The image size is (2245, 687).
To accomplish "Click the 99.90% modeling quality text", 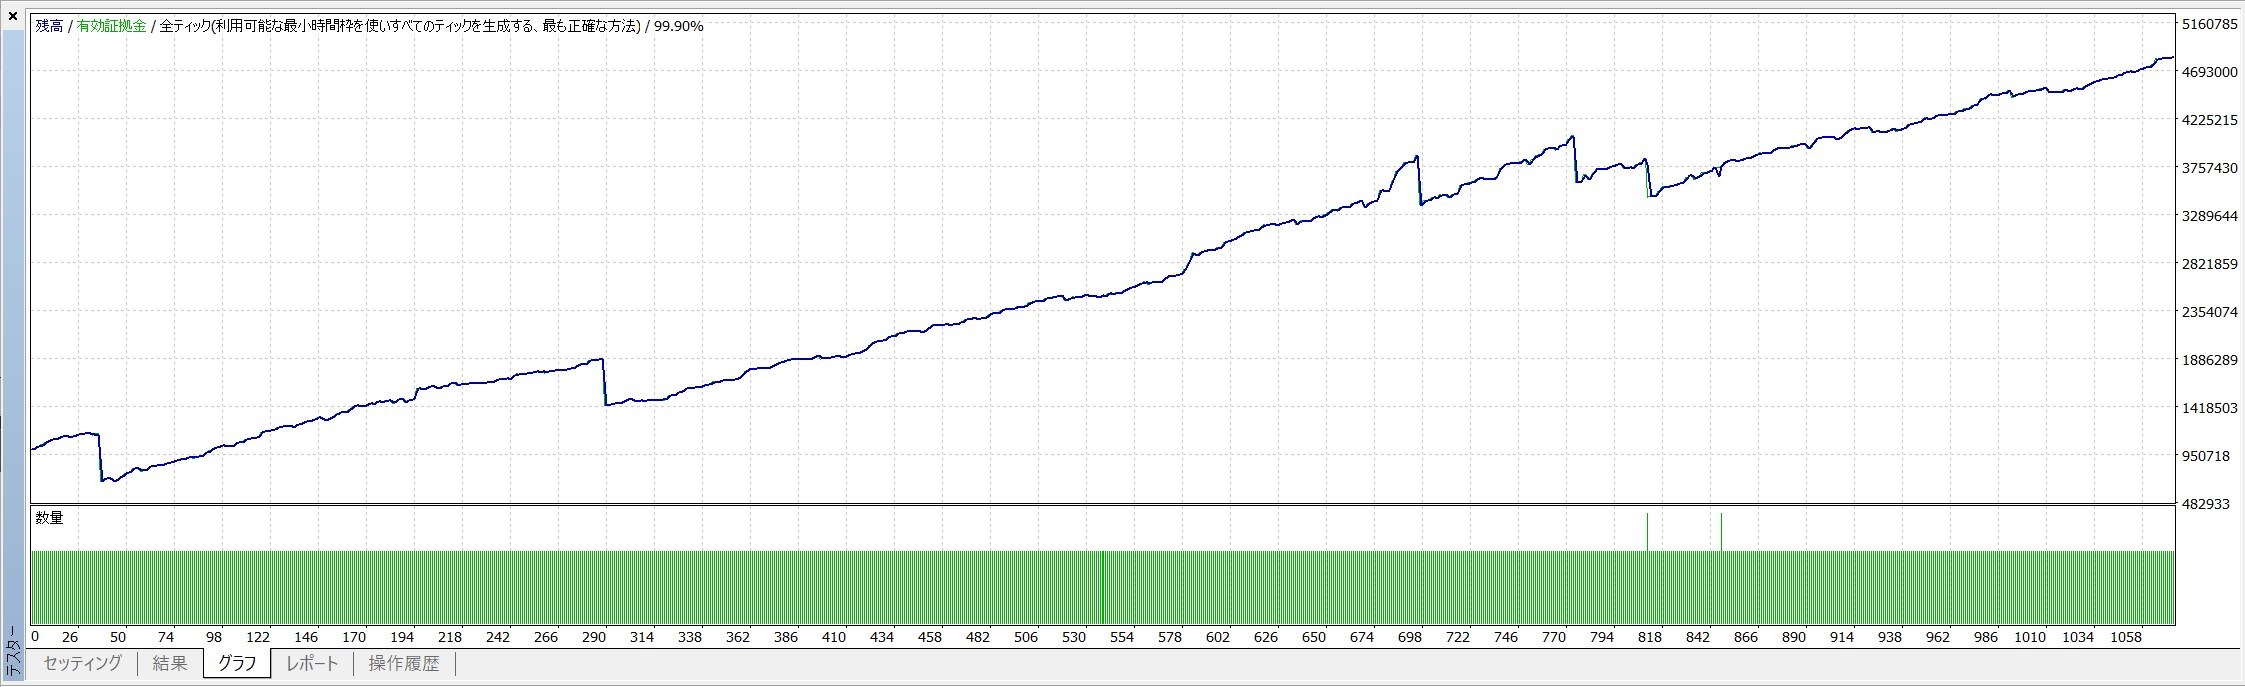I will click(x=678, y=26).
